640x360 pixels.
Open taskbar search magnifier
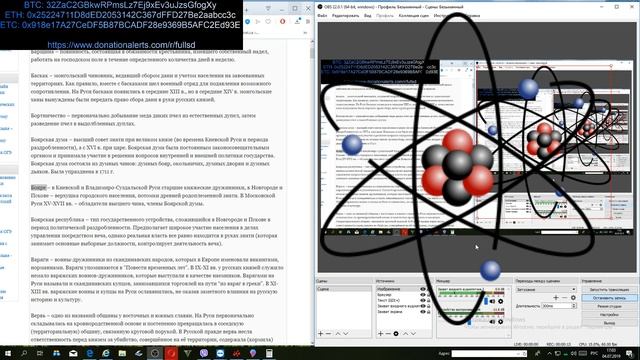pyautogui.click(x=24, y=353)
